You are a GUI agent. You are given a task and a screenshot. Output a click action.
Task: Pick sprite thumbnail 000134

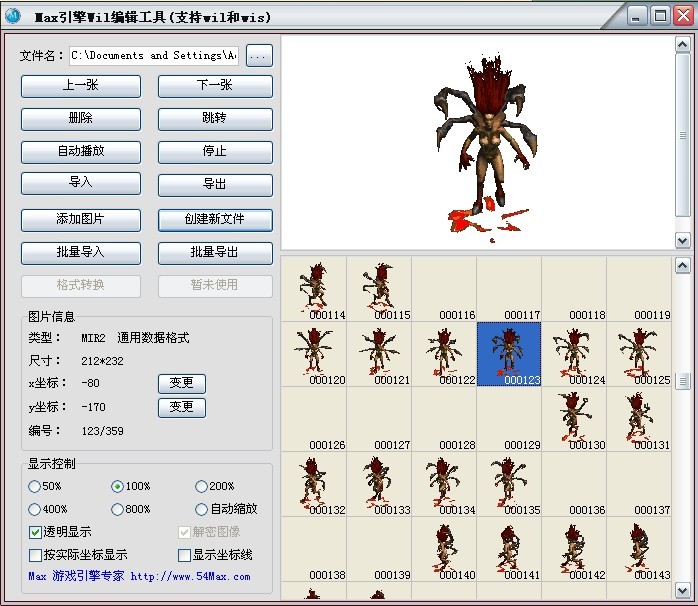(443, 483)
